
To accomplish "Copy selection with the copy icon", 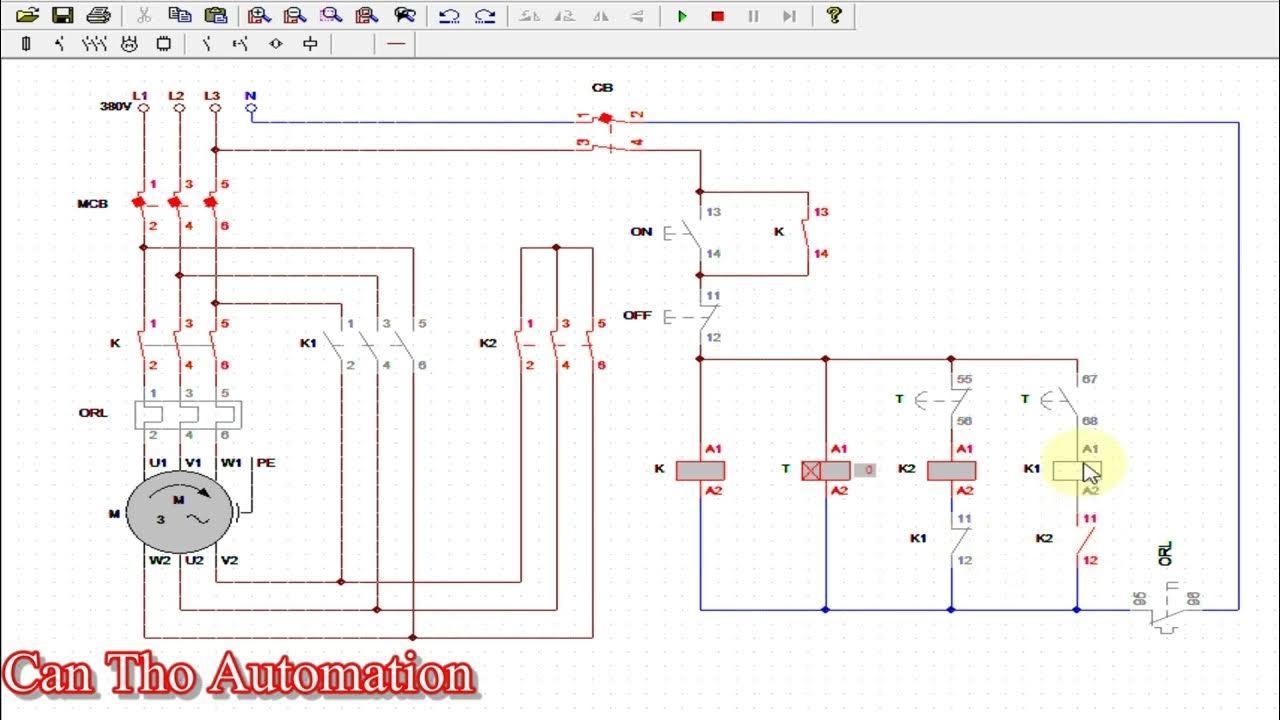I will [x=179, y=15].
